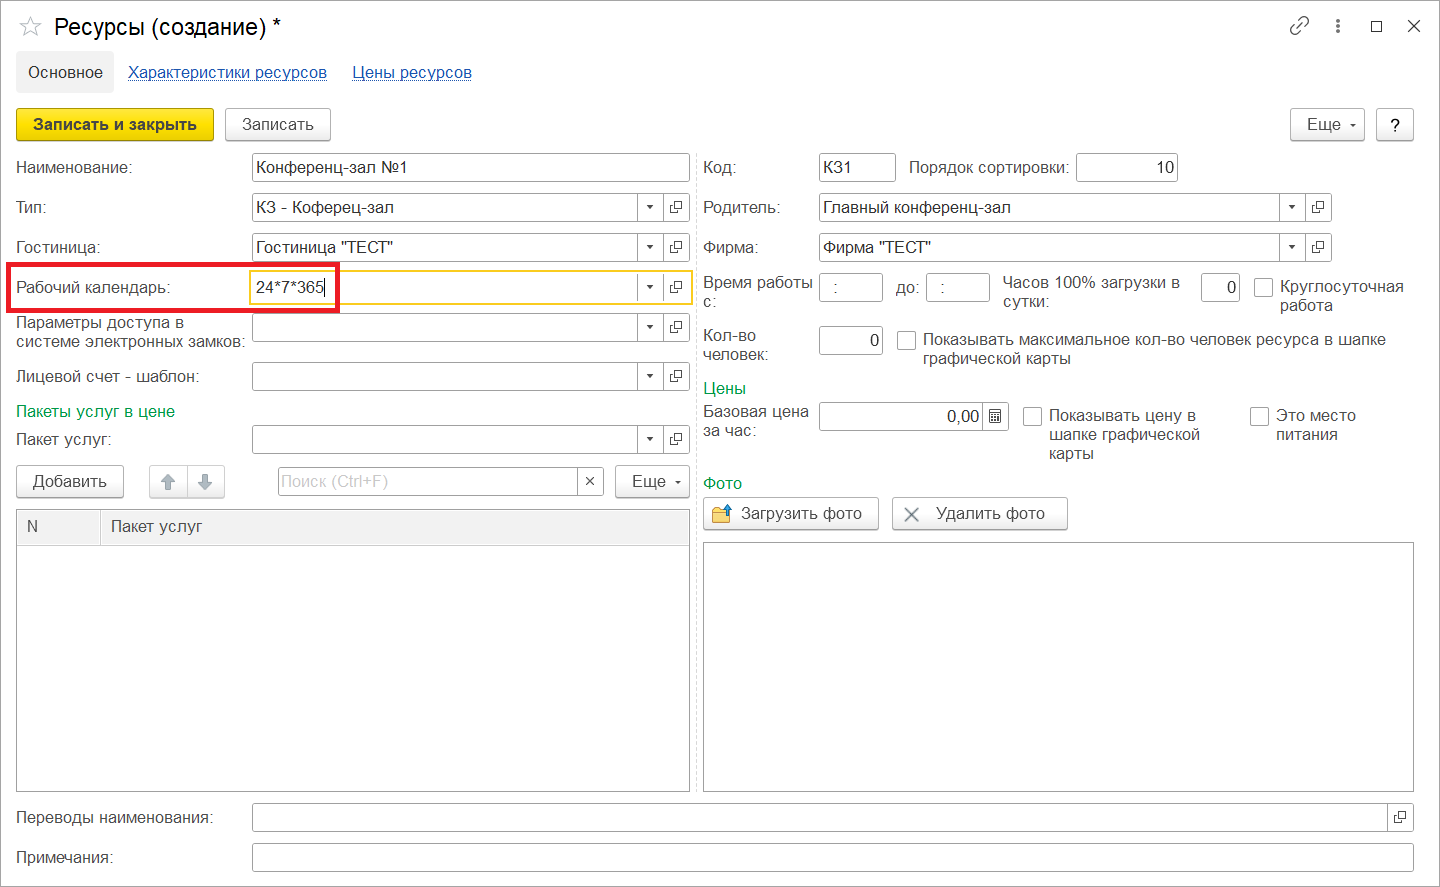This screenshot has height=887, width=1440.
Task: Edit the Кол-во человек field
Action: coord(851,340)
